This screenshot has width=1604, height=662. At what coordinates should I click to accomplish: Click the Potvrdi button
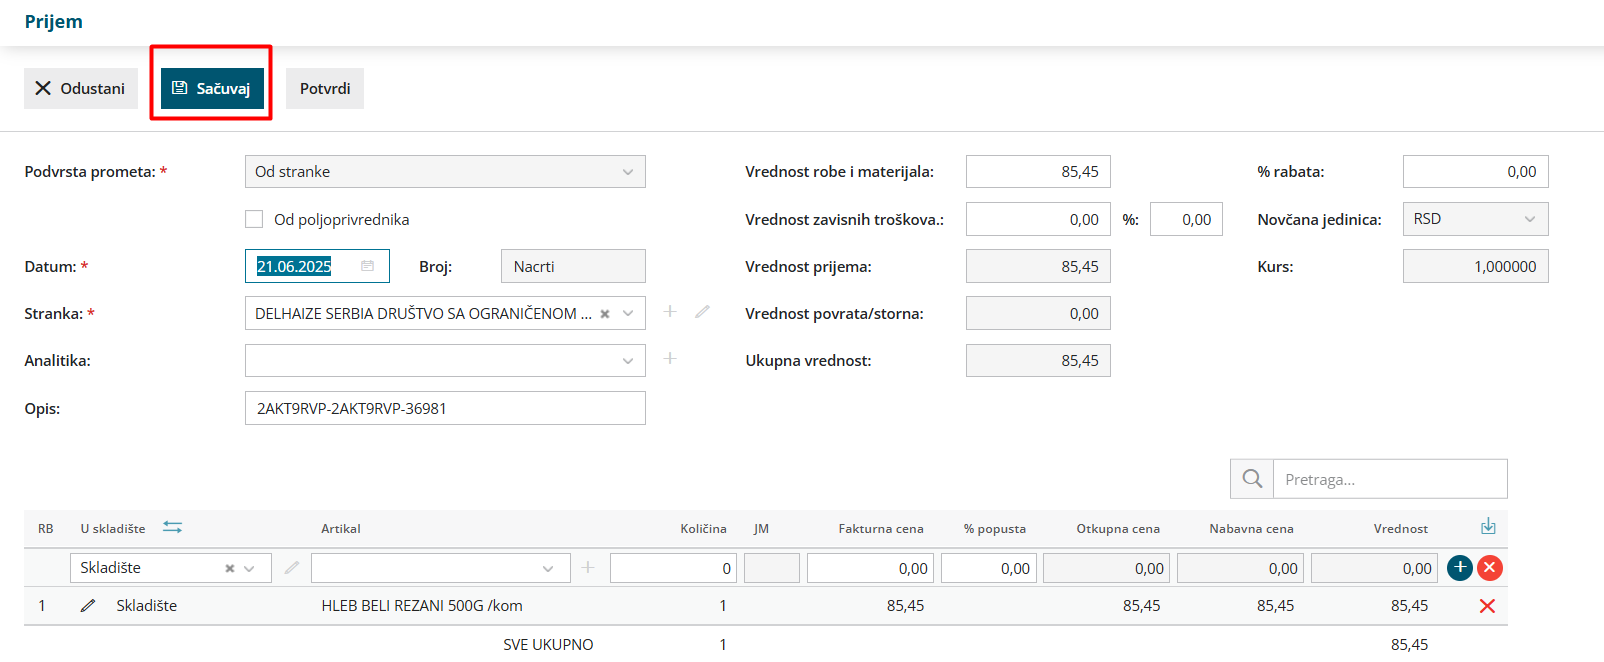(325, 88)
